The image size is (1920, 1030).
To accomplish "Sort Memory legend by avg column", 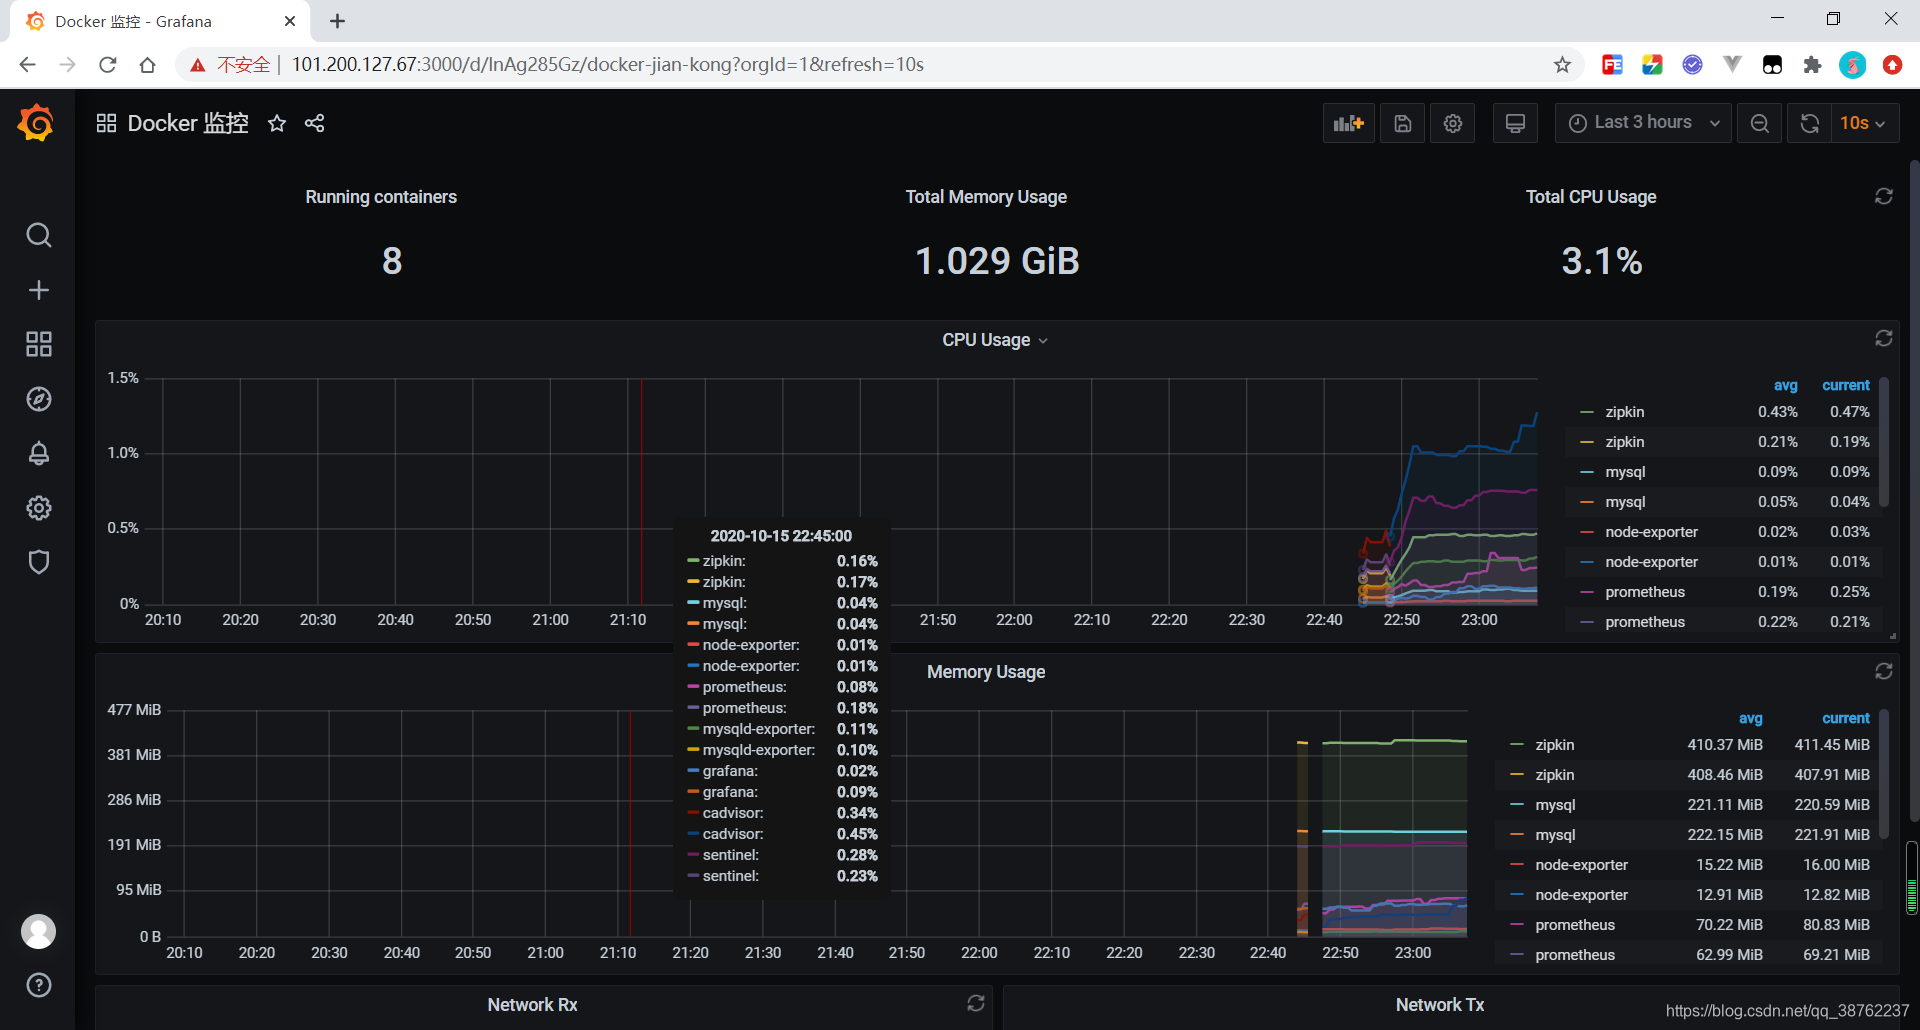I will 1750,718.
